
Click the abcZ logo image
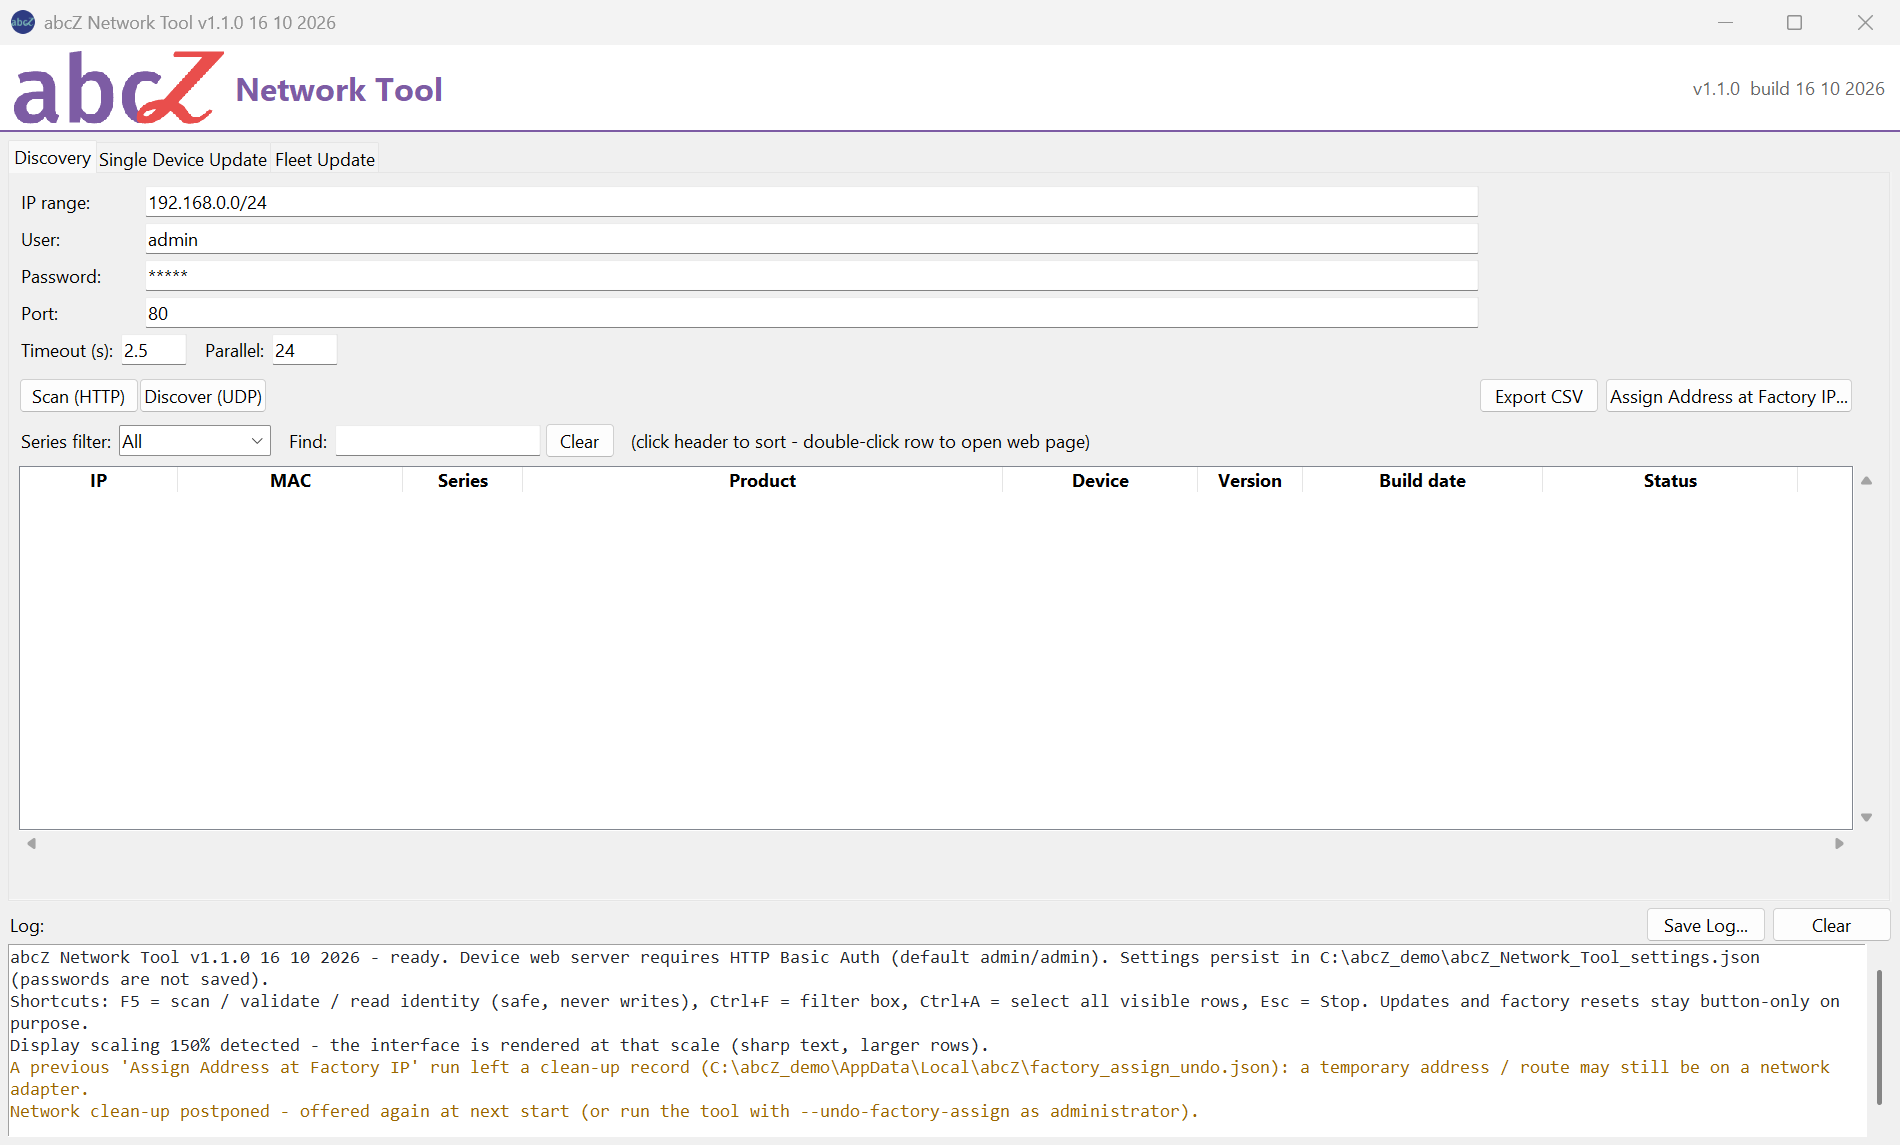click(118, 88)
